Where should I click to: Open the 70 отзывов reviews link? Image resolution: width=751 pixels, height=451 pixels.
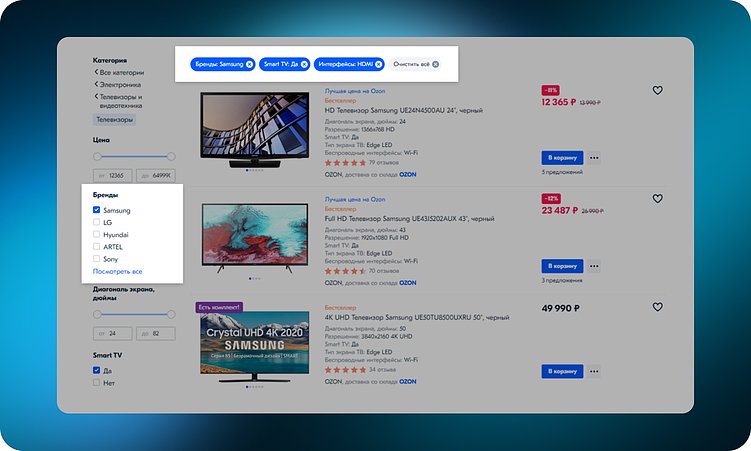tap(384, 271)
